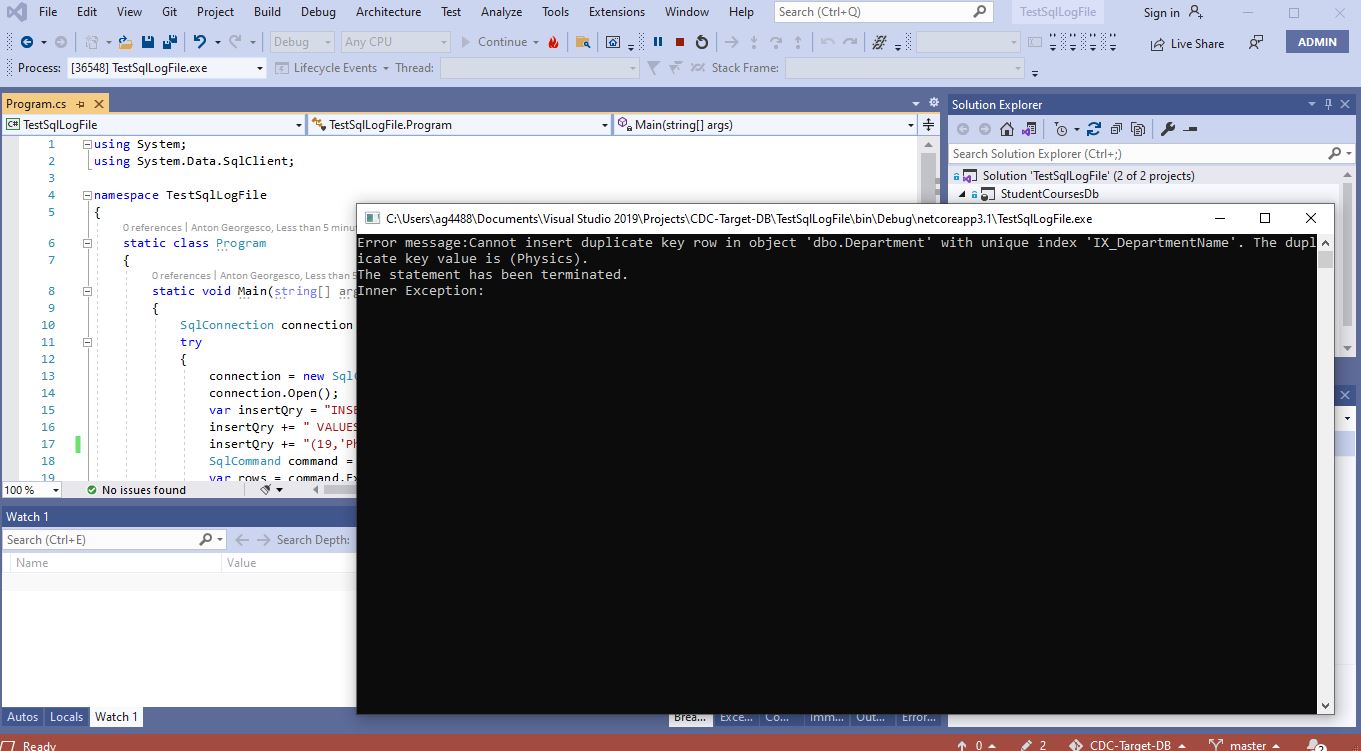This screenshot has width=1361, height=751.
Task: Collapse the namespace TestSqlLogFile code block
Action: 87,195
